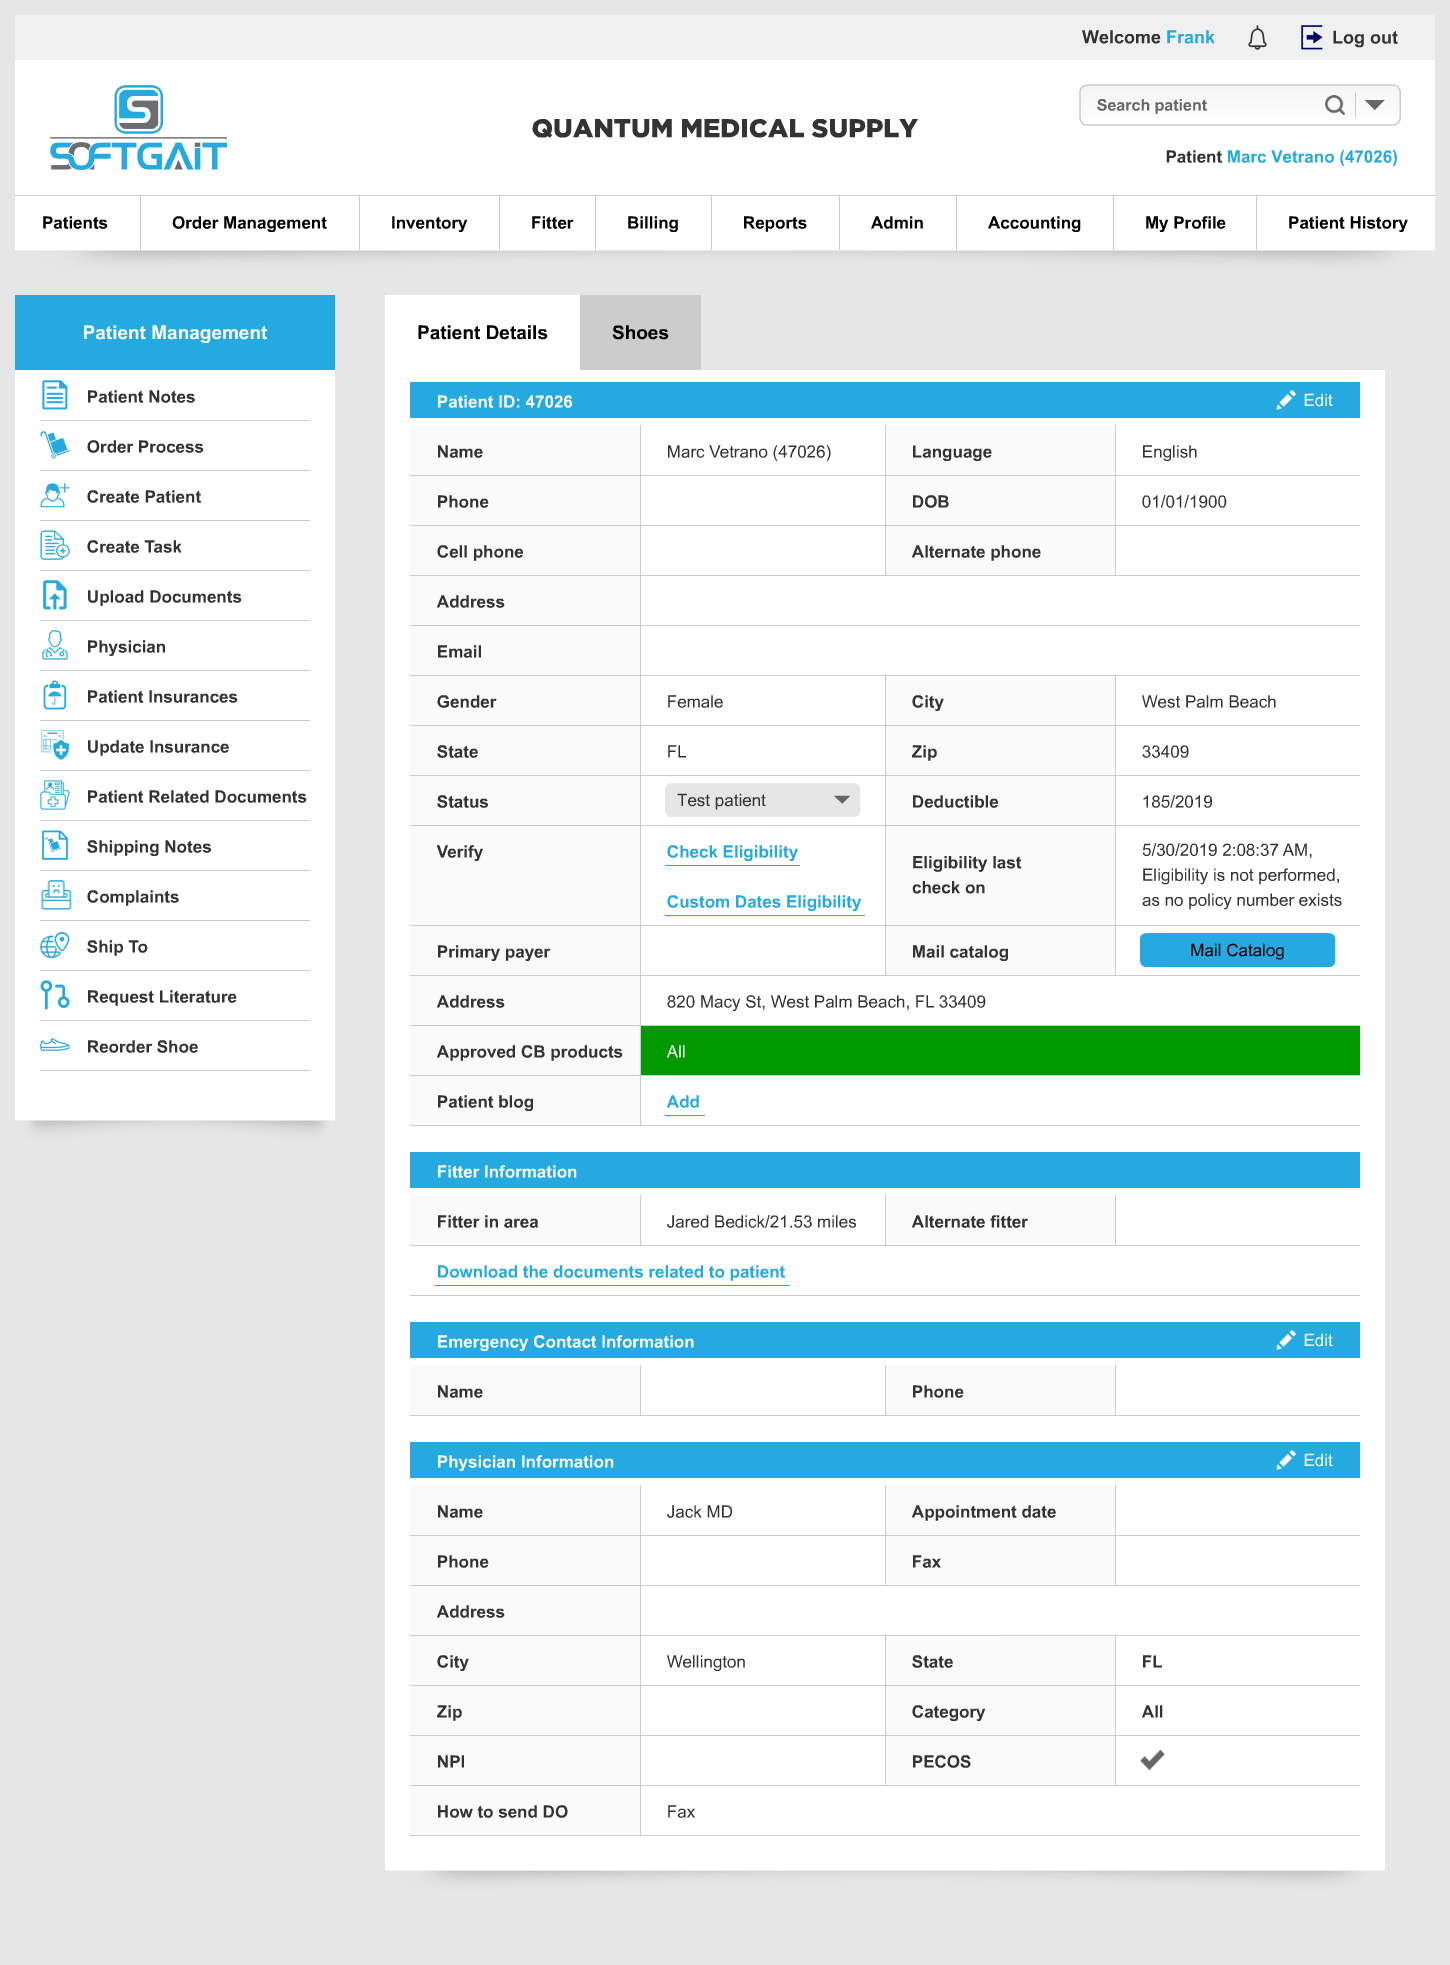The width and height of the screenshot is (1450, 1965).
Task: Click the Log out arrow icon
Action: click(1311, 37)
